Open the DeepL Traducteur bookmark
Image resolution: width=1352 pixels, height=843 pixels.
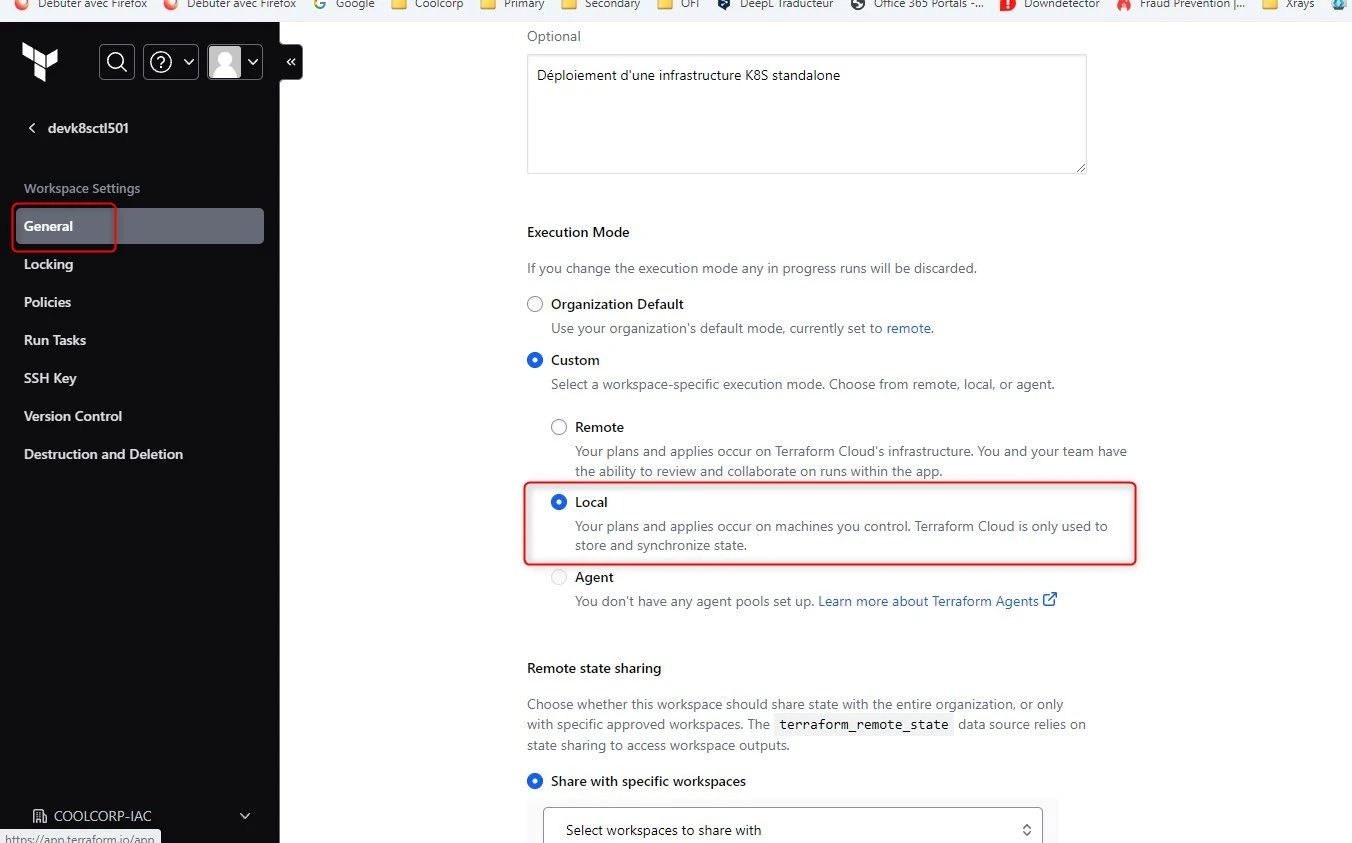pos(775,5)
